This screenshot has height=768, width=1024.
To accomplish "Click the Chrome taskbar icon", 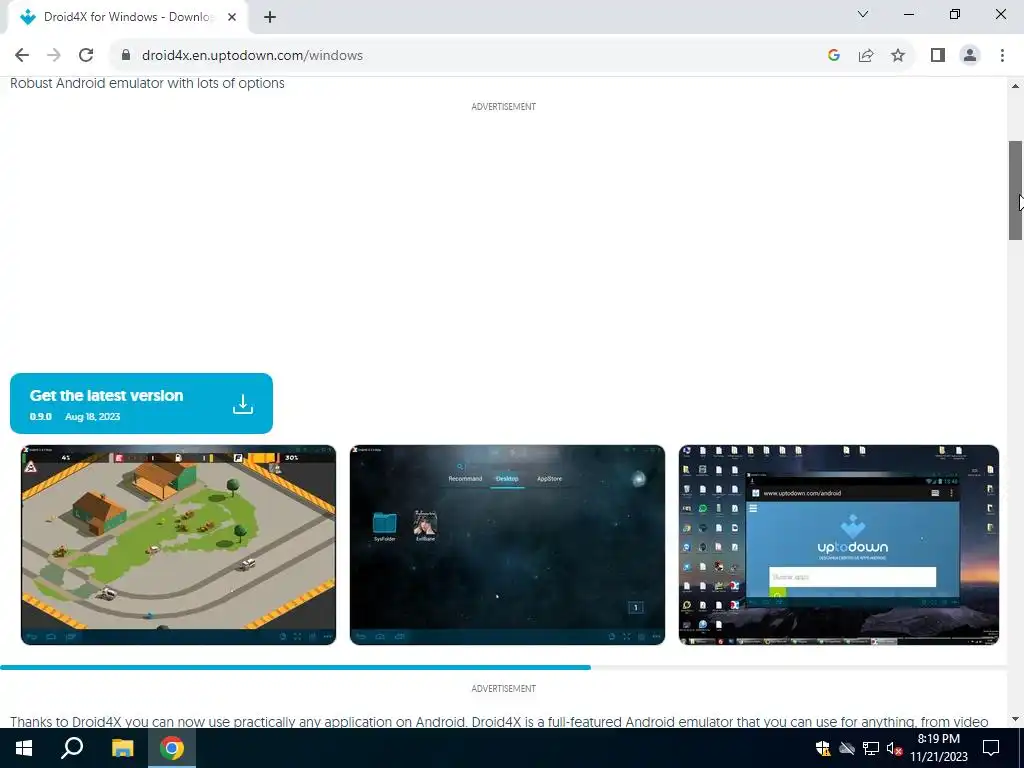I will click(172, 748).
